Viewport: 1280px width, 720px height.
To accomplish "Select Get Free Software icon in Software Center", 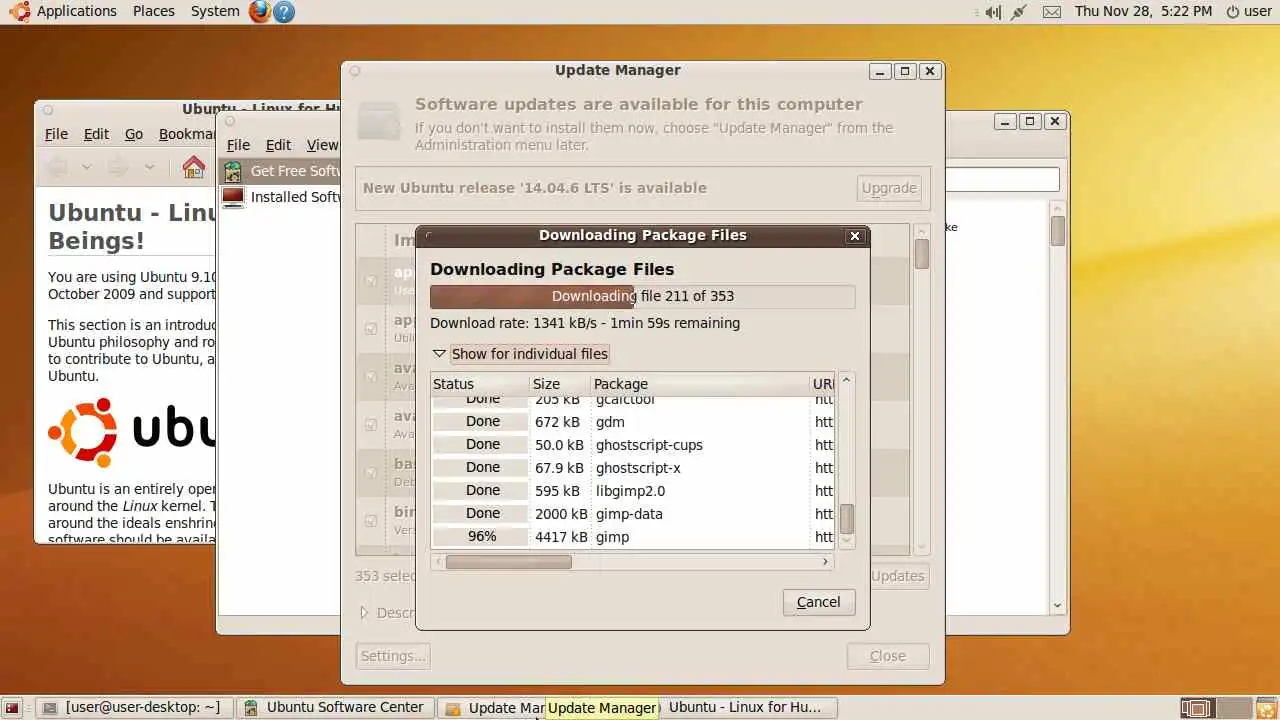I will (x=232, y=171).
